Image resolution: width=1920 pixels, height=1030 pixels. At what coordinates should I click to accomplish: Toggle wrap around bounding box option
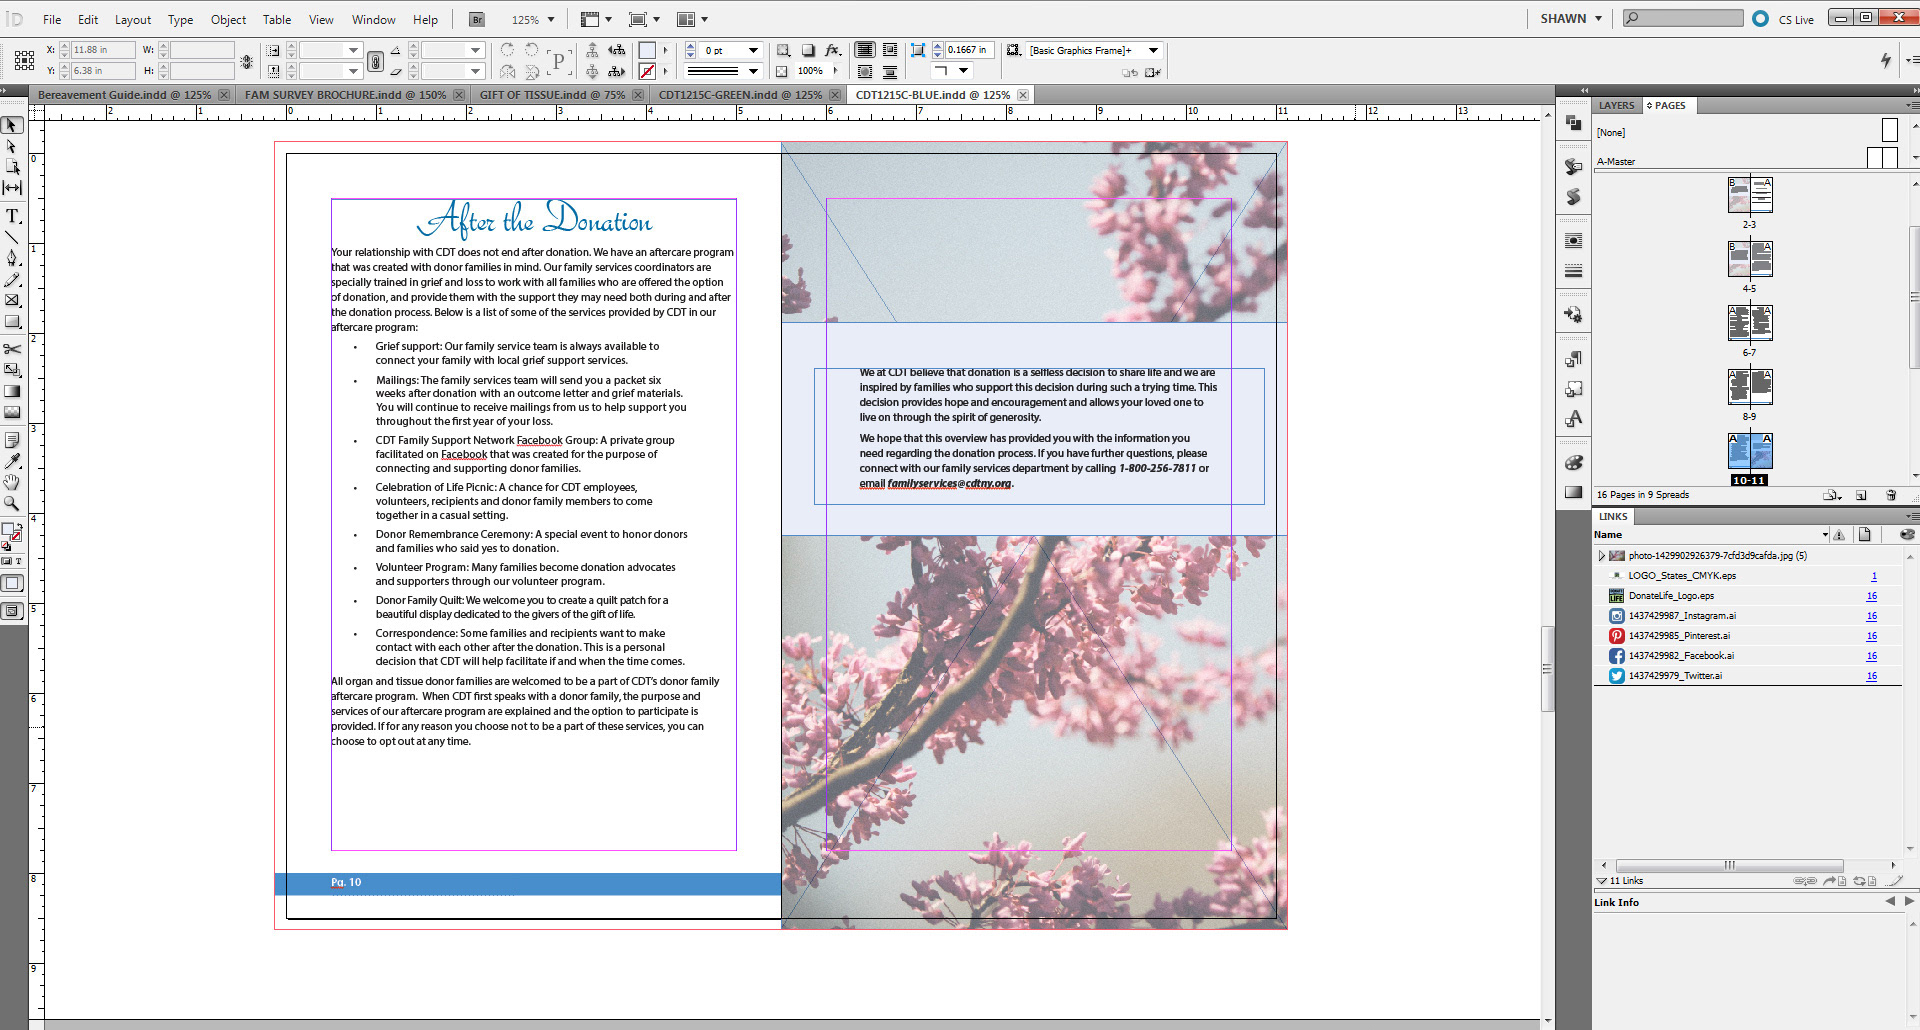click(x=889, y=50)
